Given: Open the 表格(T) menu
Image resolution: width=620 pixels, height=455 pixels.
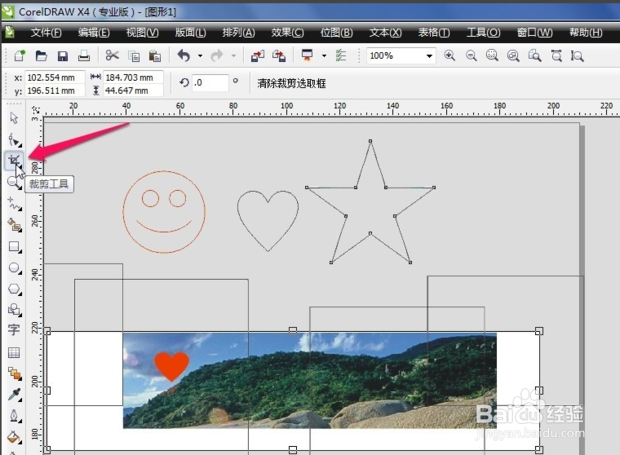Looking at the screenshot, I should pos(434,32).
